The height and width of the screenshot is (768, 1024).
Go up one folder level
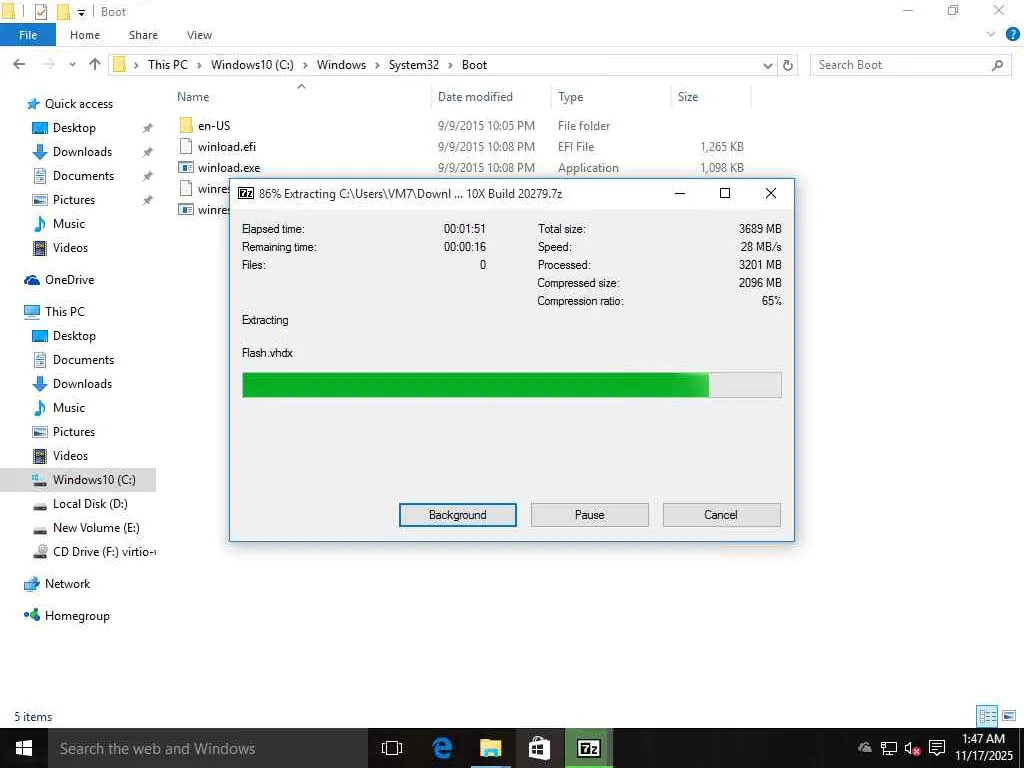[95, 64]
